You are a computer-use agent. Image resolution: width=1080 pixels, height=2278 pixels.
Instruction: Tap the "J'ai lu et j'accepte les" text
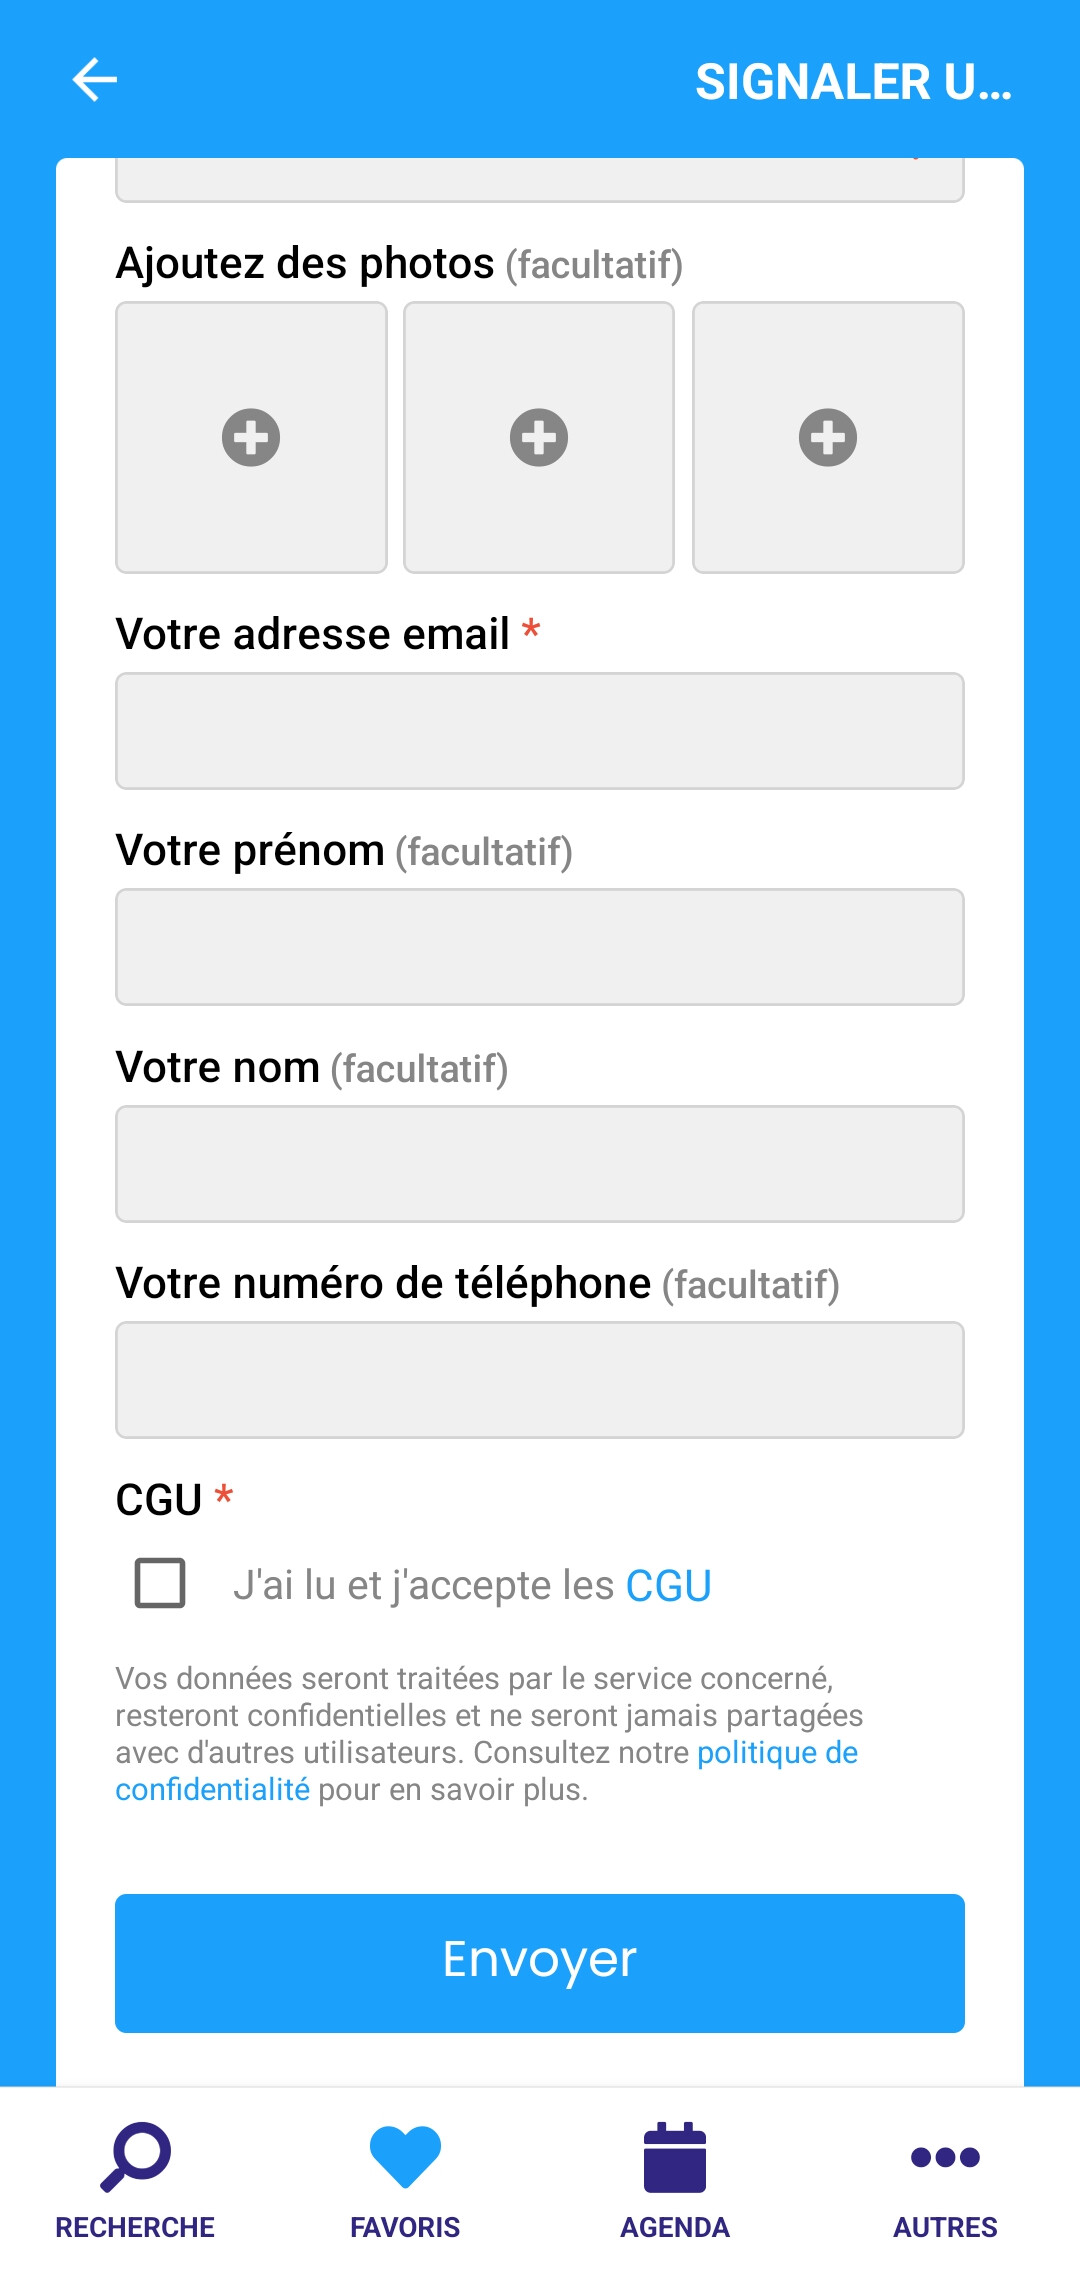click(423, 1586)
